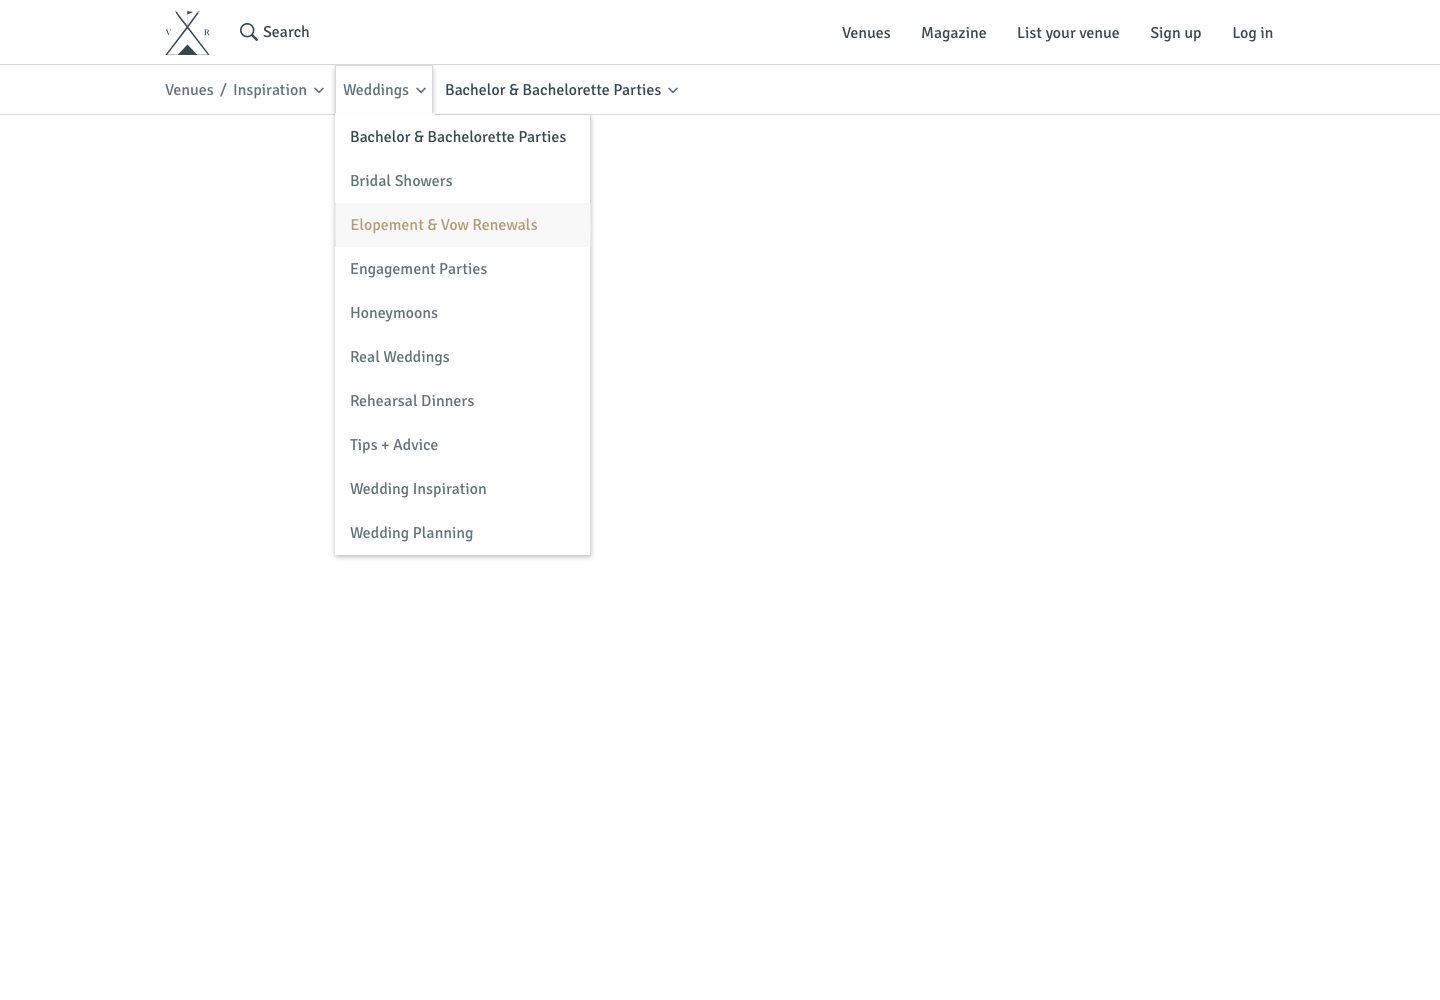Choose Tips + Advice
The width and height of the screenshot is (1440, 1000).
(x=462, y=445)
